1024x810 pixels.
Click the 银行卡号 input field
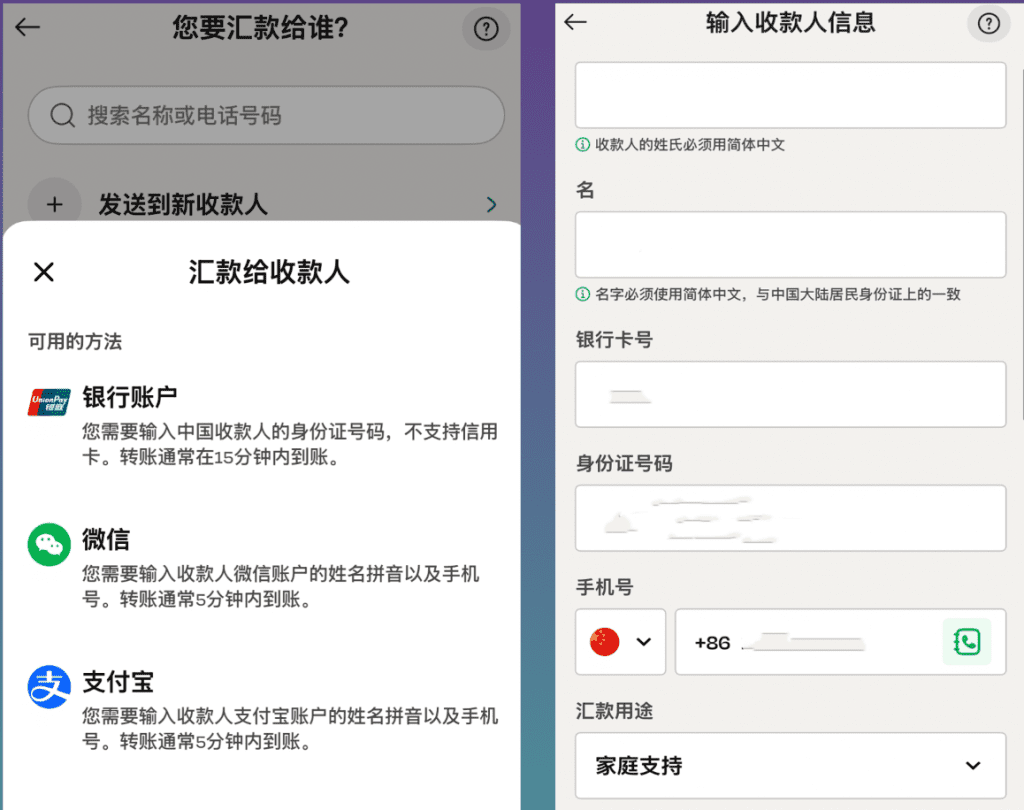790,395
